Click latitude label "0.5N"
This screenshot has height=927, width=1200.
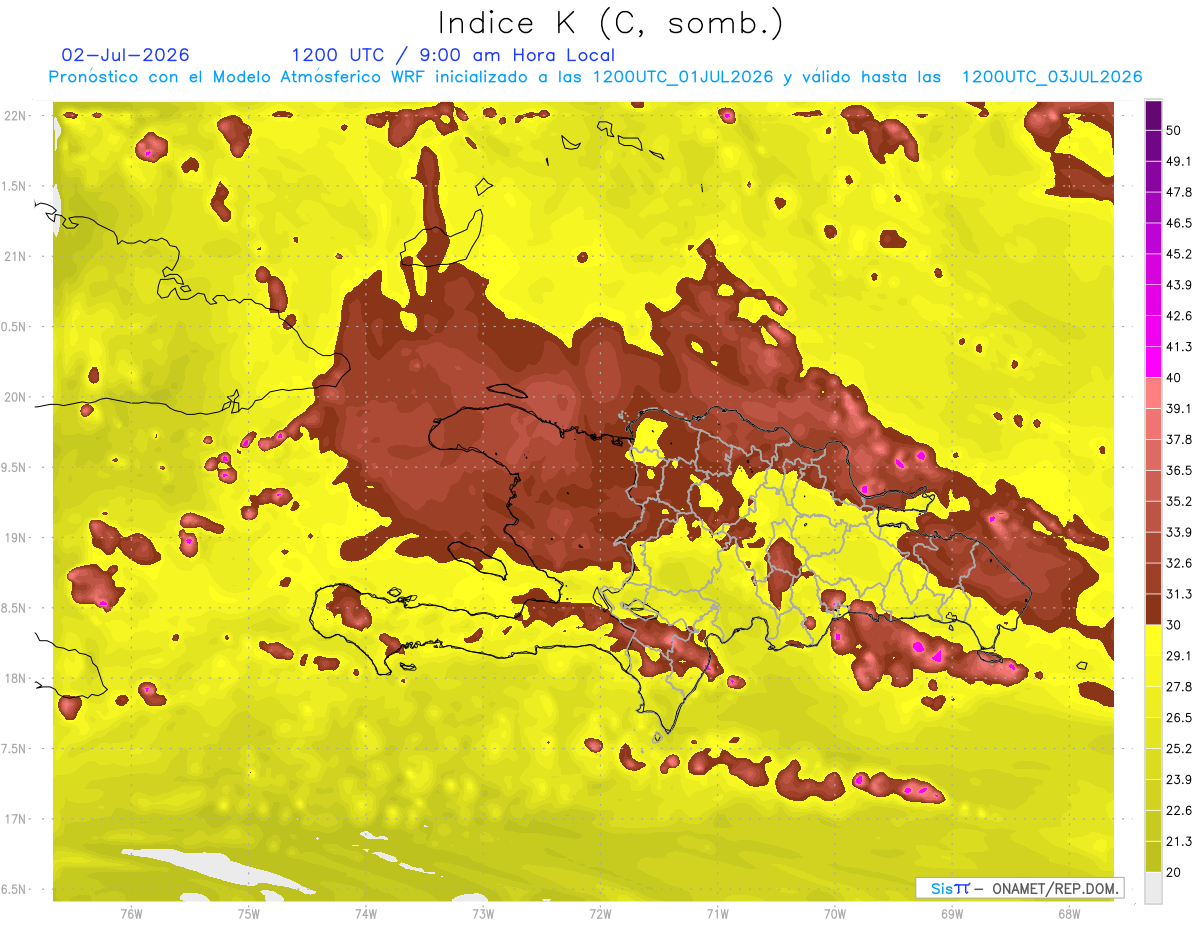coord(13,327)
